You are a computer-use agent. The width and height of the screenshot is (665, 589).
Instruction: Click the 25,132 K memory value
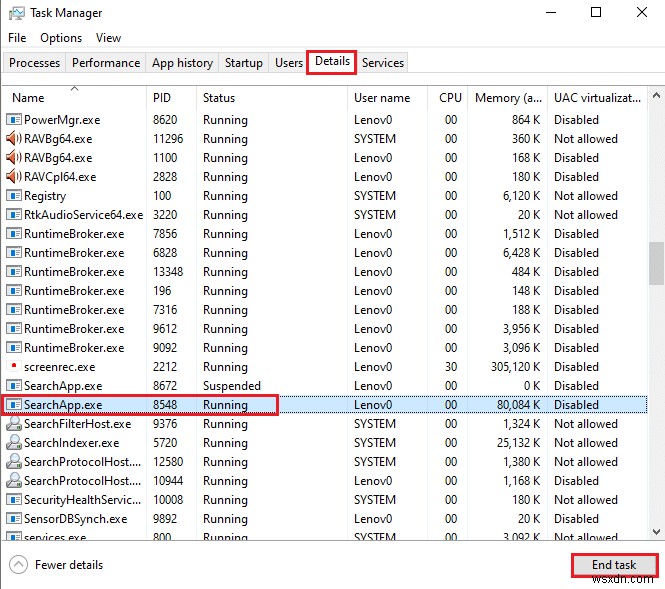518,443
